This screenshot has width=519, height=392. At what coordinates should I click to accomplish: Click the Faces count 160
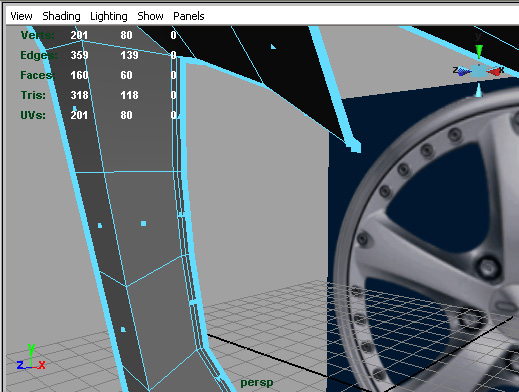pyautogui.click(x=79, y=75)
